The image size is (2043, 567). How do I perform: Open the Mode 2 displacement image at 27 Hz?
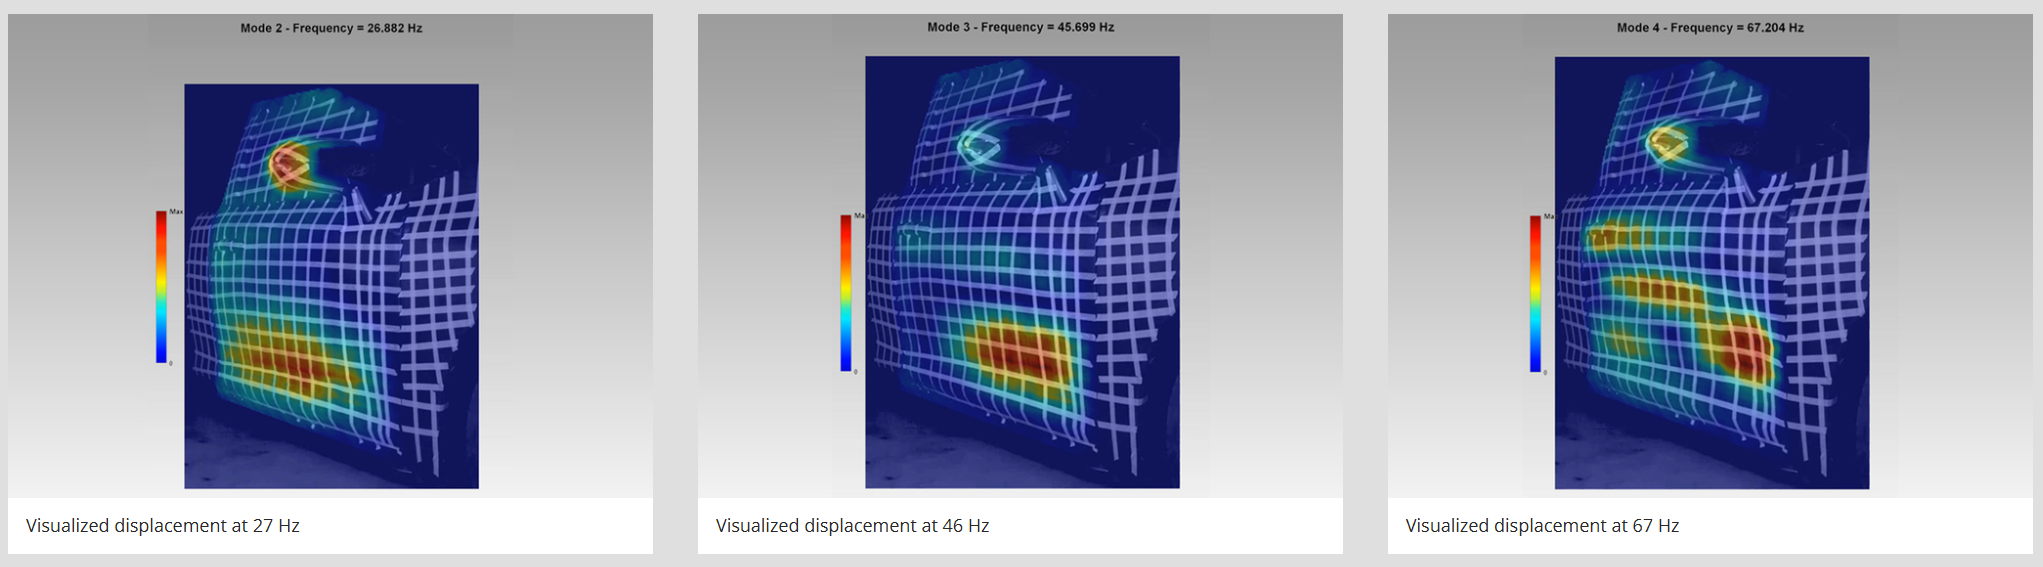330,256
